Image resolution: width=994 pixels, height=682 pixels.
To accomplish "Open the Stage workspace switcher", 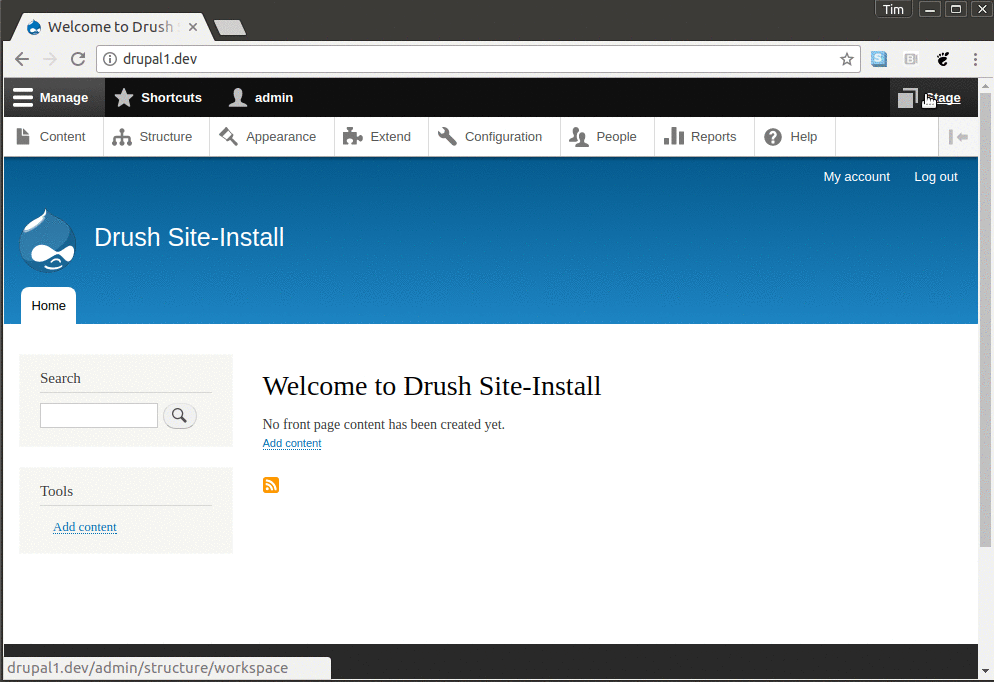I will pos(932,97).
